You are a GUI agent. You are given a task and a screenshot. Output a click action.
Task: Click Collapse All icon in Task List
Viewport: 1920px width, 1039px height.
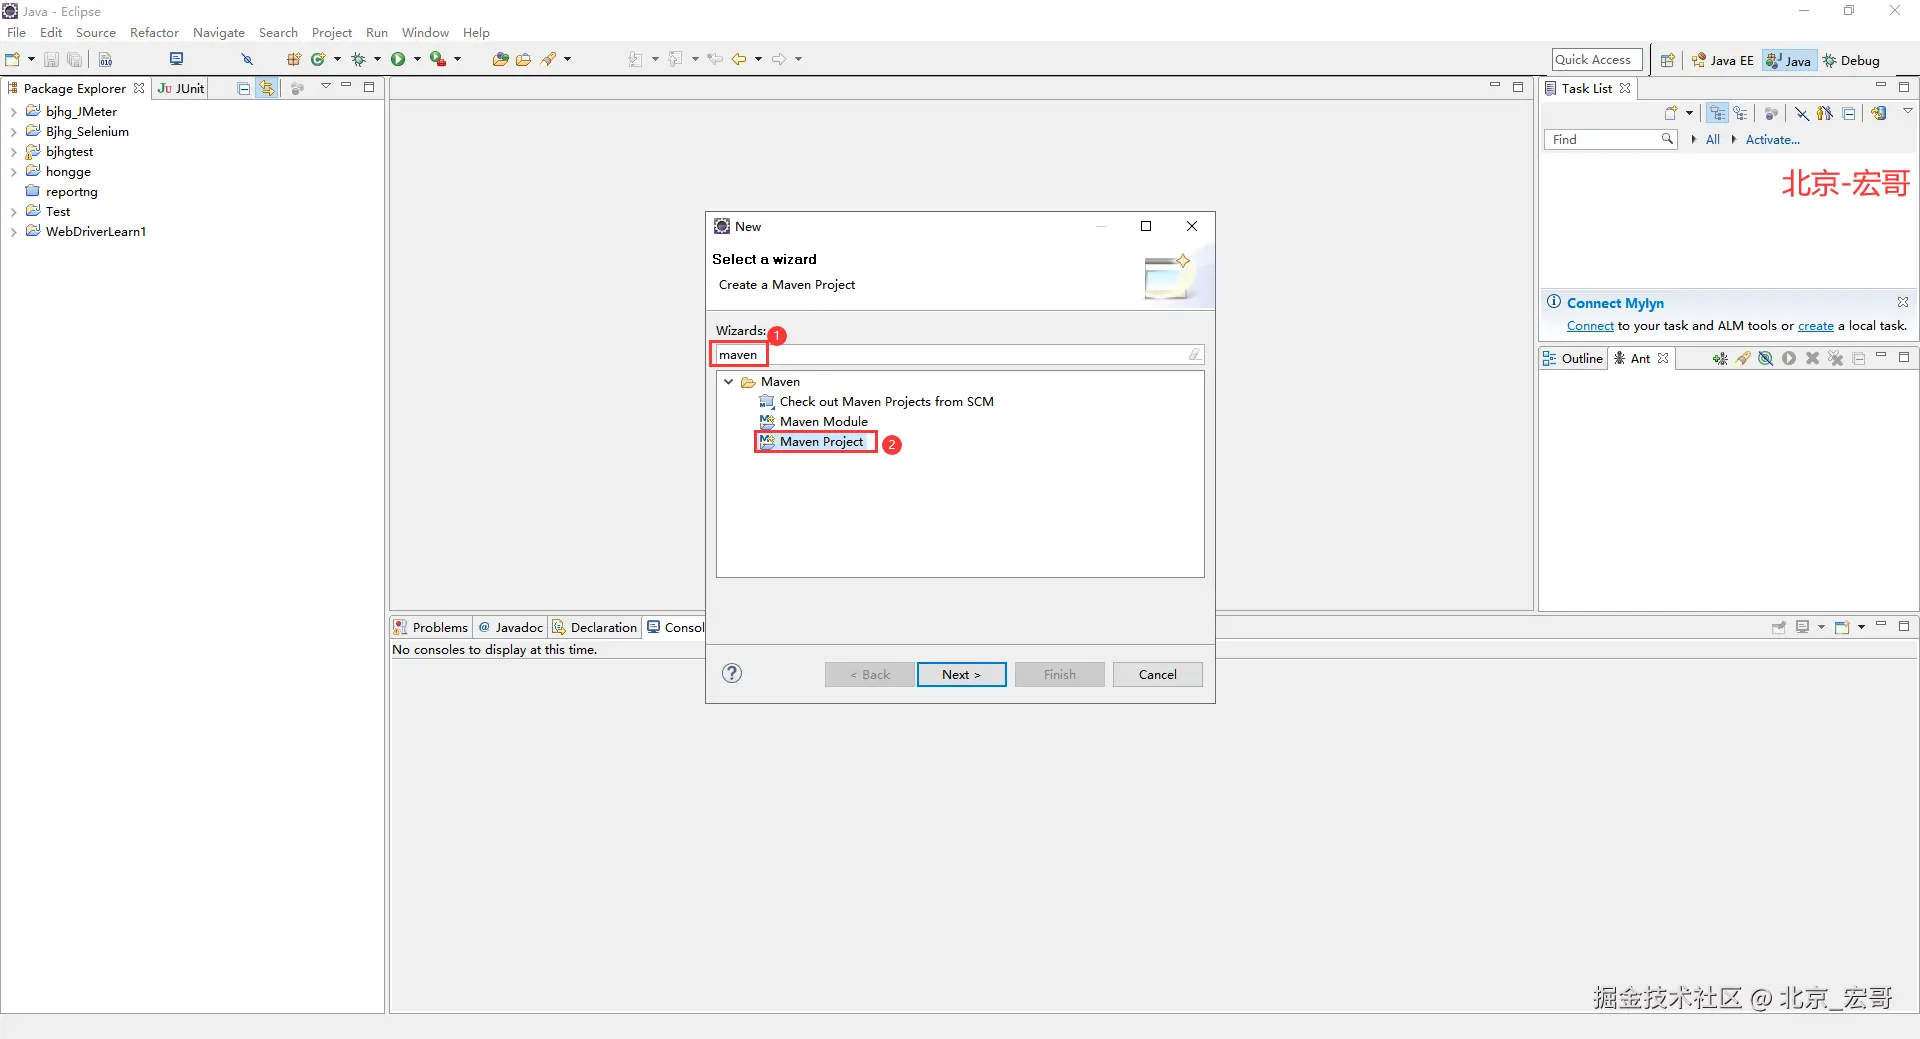point(1849,113)
